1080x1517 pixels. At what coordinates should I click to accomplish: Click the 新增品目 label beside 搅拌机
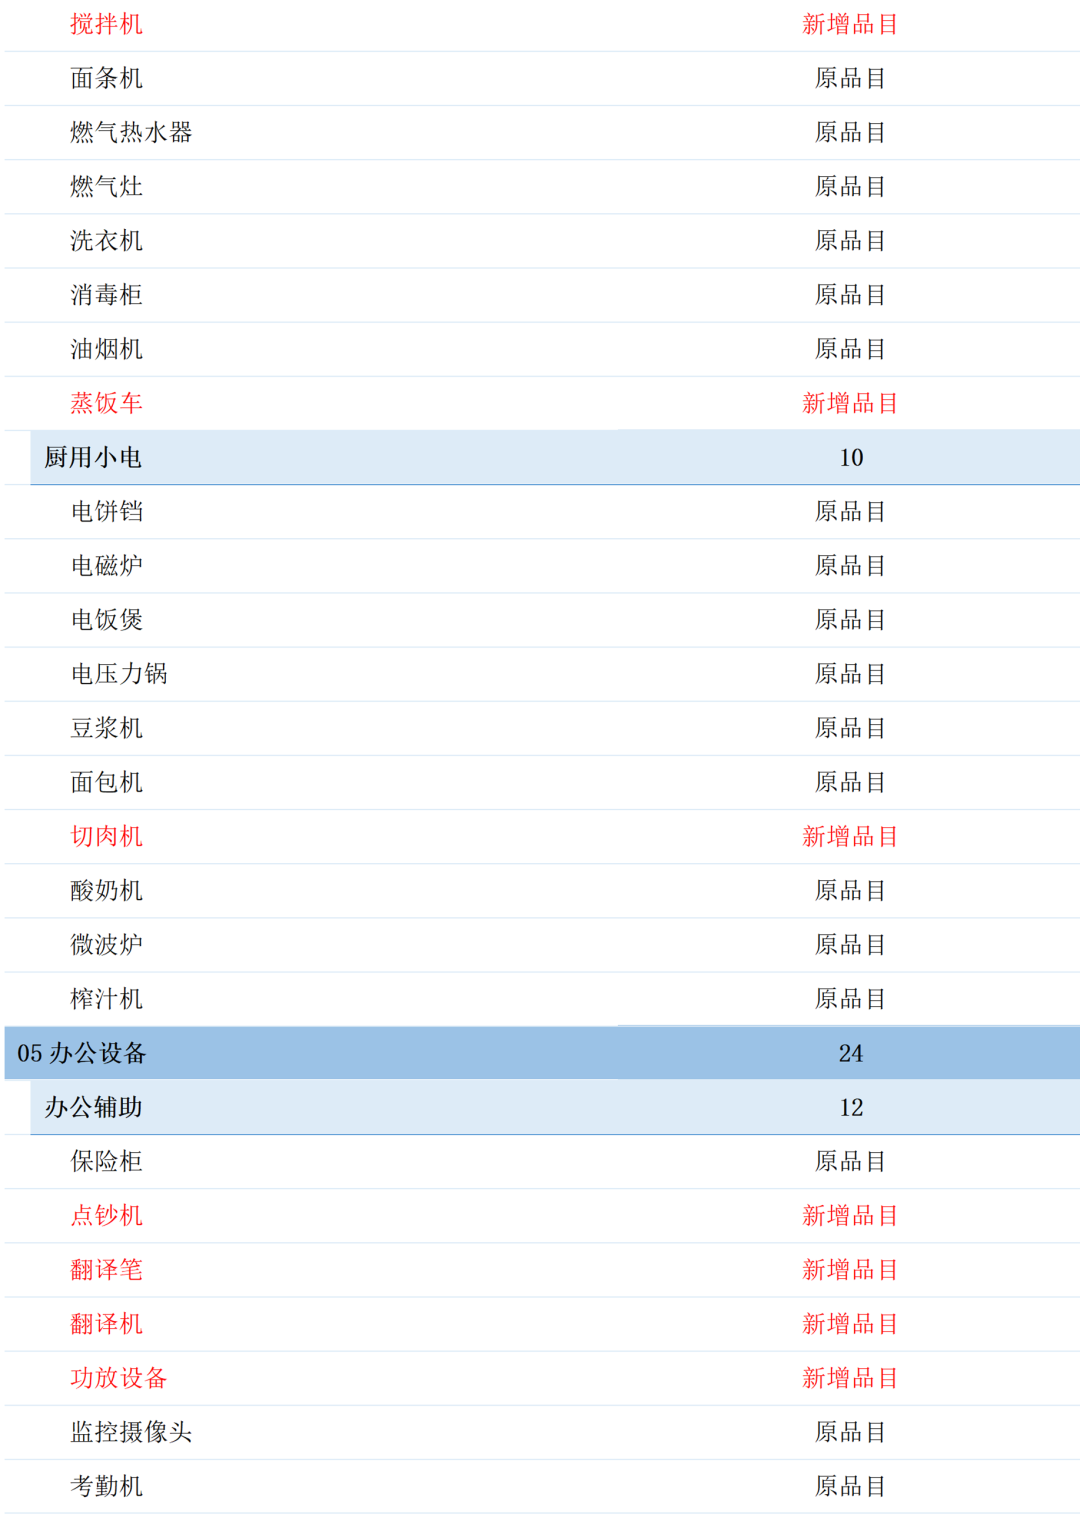pos(849,25)
